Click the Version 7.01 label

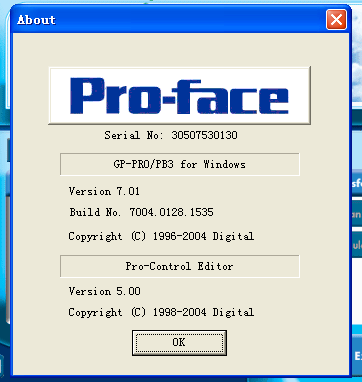[104, 191]
